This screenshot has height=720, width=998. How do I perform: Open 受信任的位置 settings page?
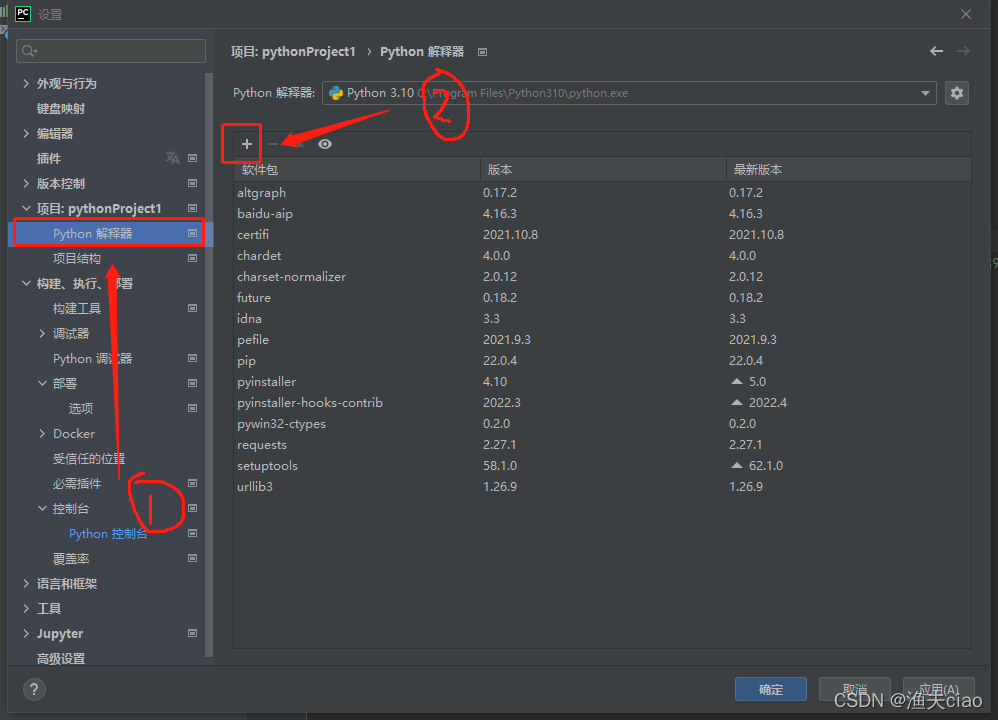click(88, 458)
